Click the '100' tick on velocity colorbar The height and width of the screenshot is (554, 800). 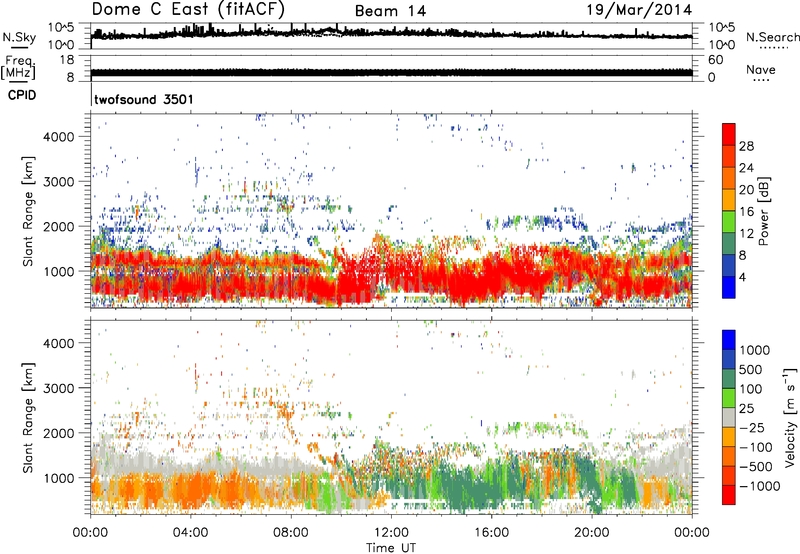pyautogui.click(x=751, y=389)
